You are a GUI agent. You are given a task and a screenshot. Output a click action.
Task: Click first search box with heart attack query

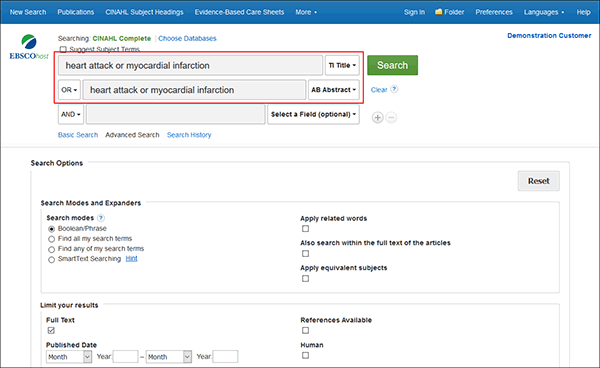pos(191,65)
